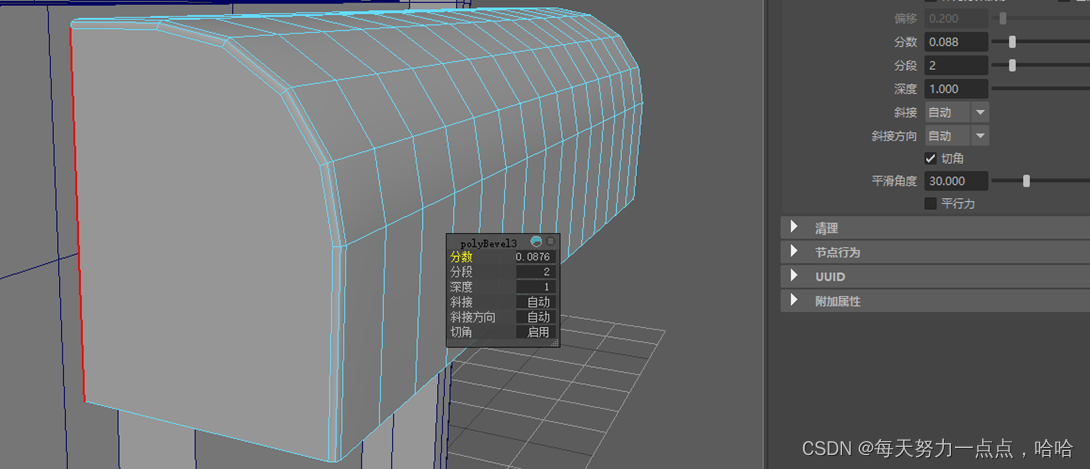Click the 深度 field showing 1.000

point(957,89)
